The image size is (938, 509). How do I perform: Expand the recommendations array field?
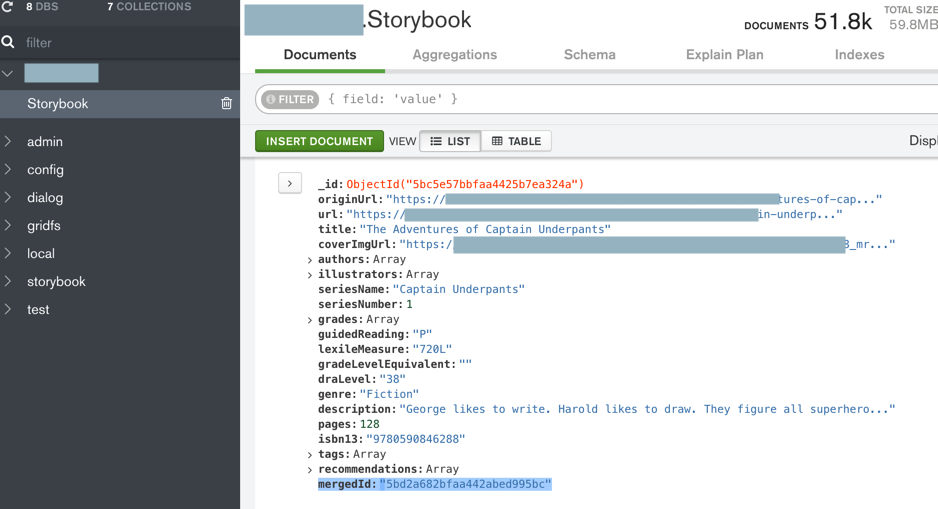coord(310,470)
